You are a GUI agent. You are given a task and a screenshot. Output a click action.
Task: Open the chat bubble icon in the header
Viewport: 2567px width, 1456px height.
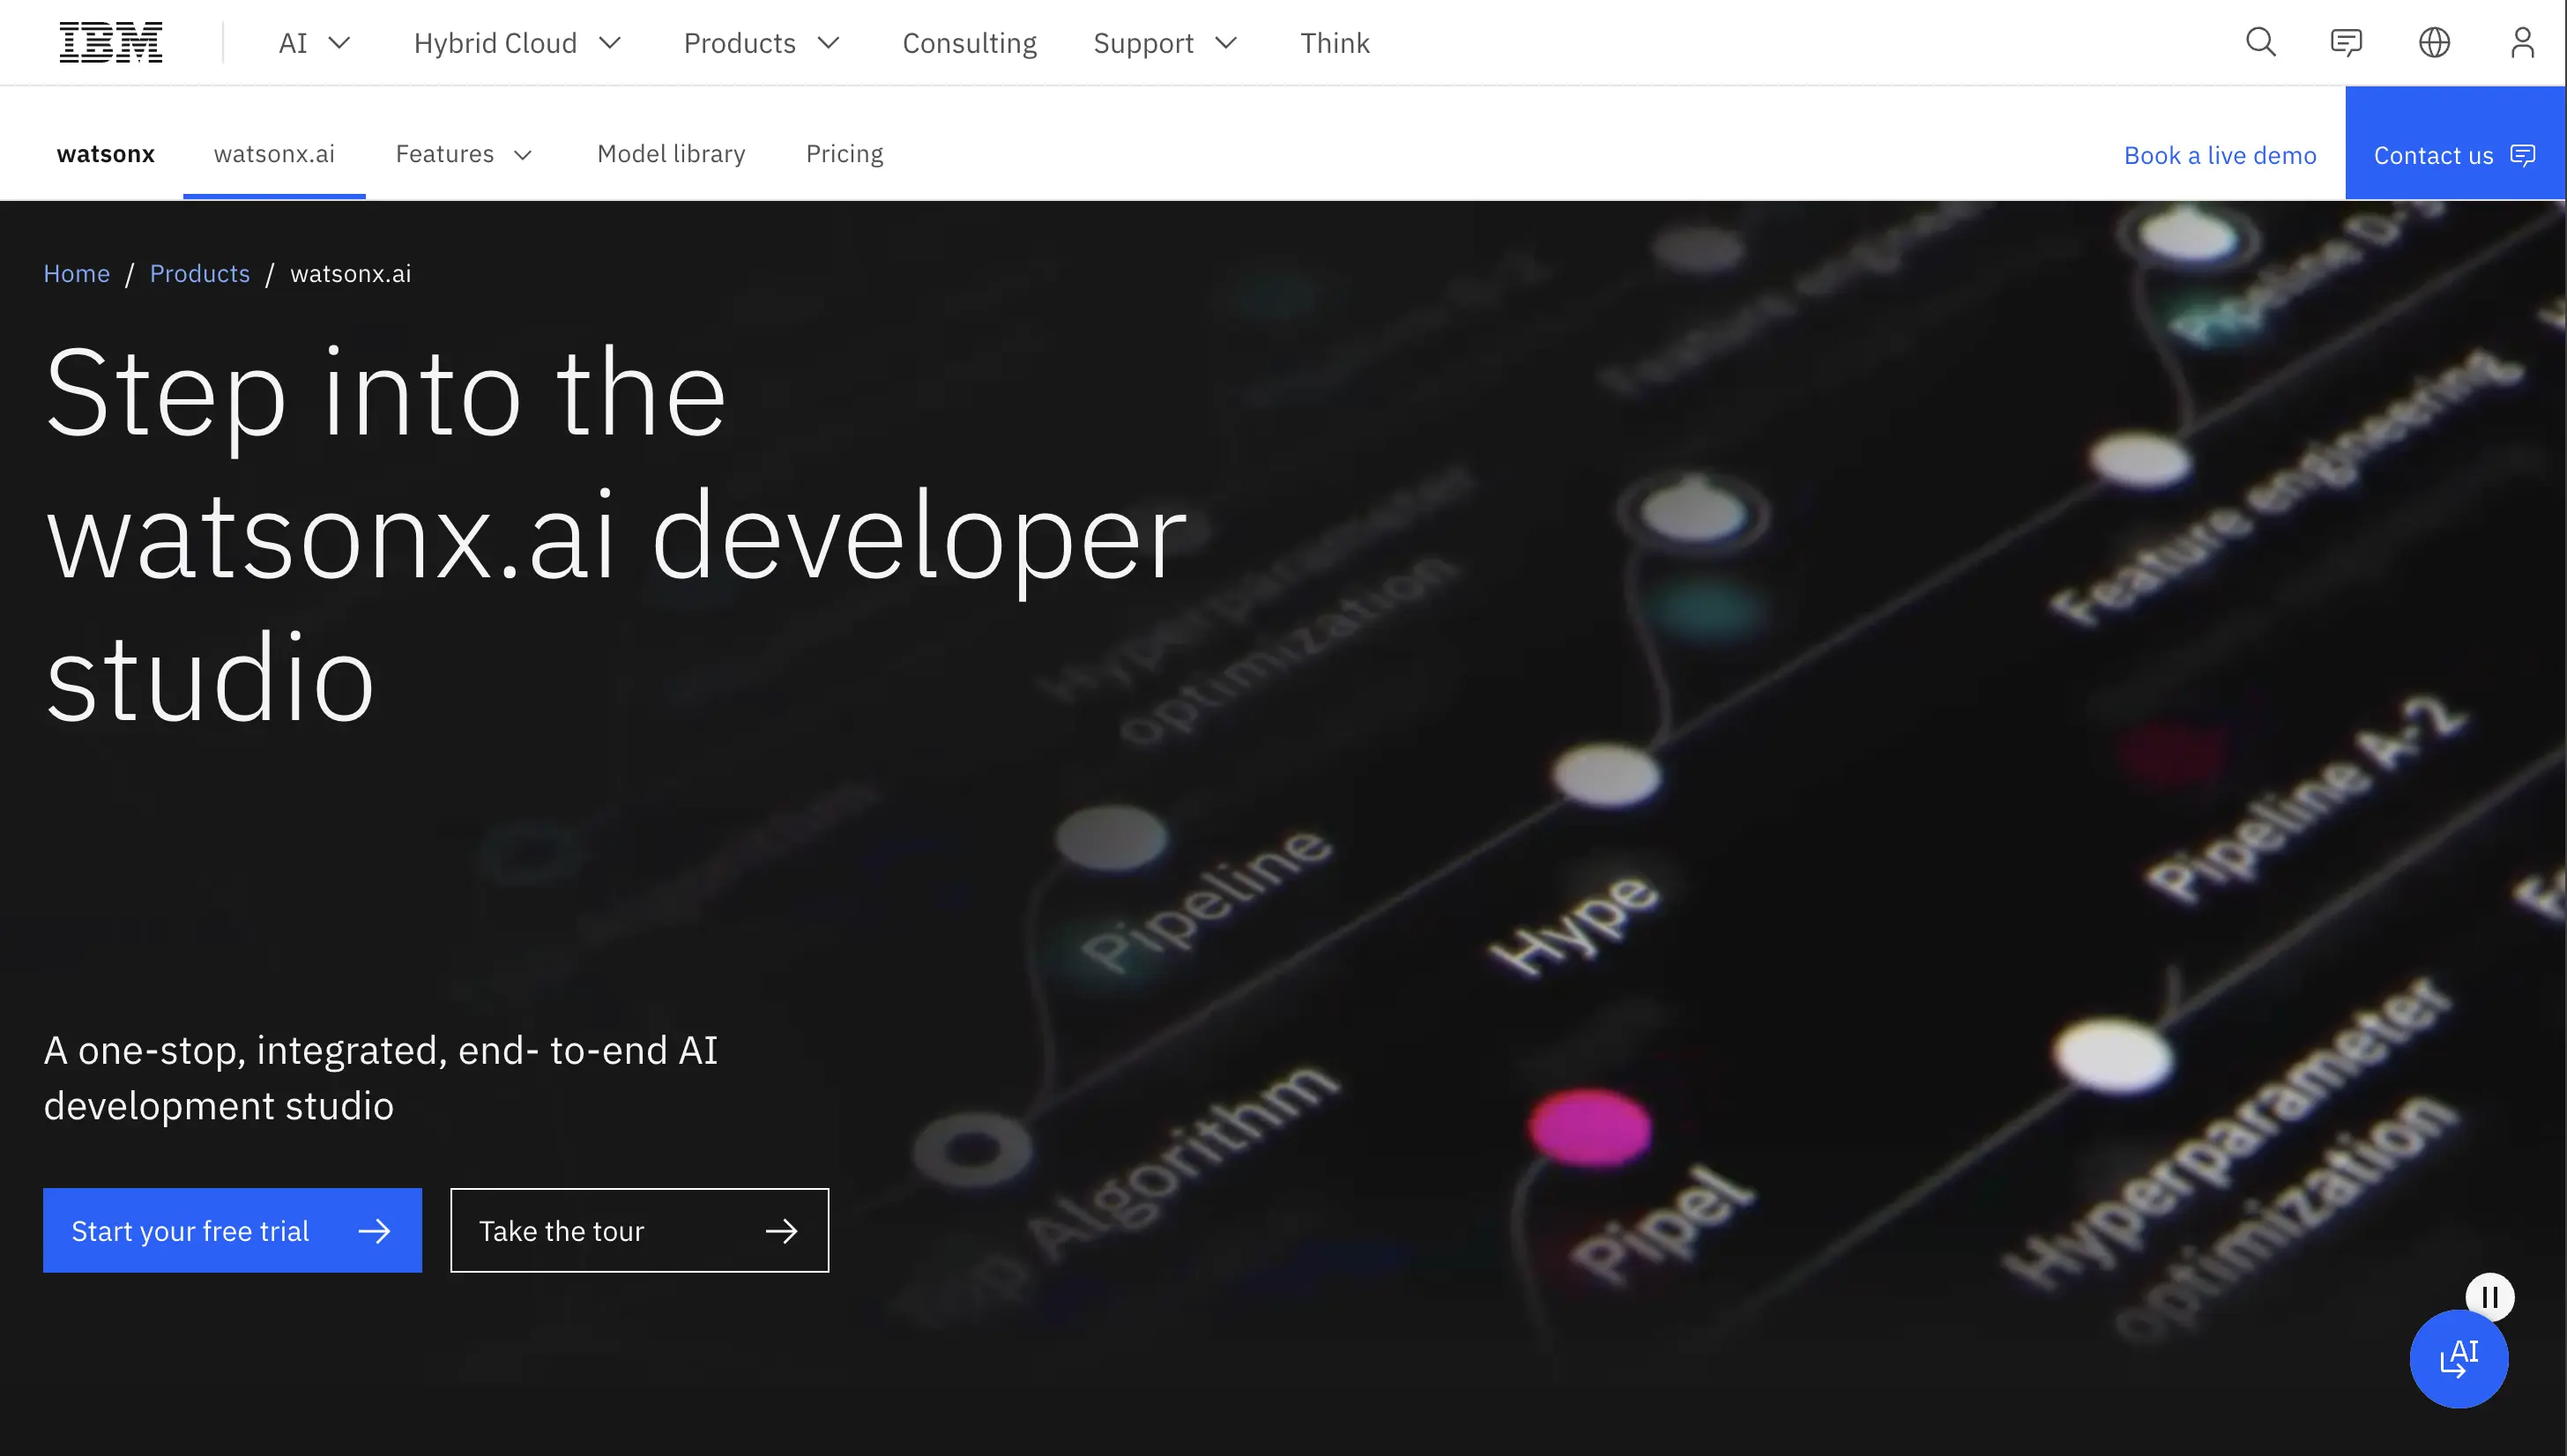[x=2346, y=42]
